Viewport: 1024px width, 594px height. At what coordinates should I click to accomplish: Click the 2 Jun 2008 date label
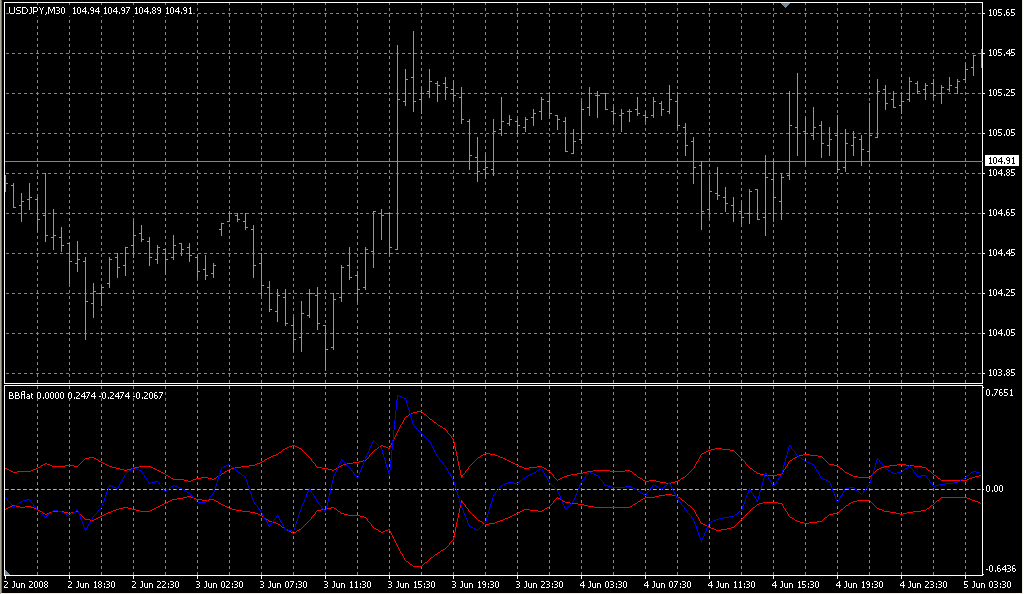click(27, 584)
